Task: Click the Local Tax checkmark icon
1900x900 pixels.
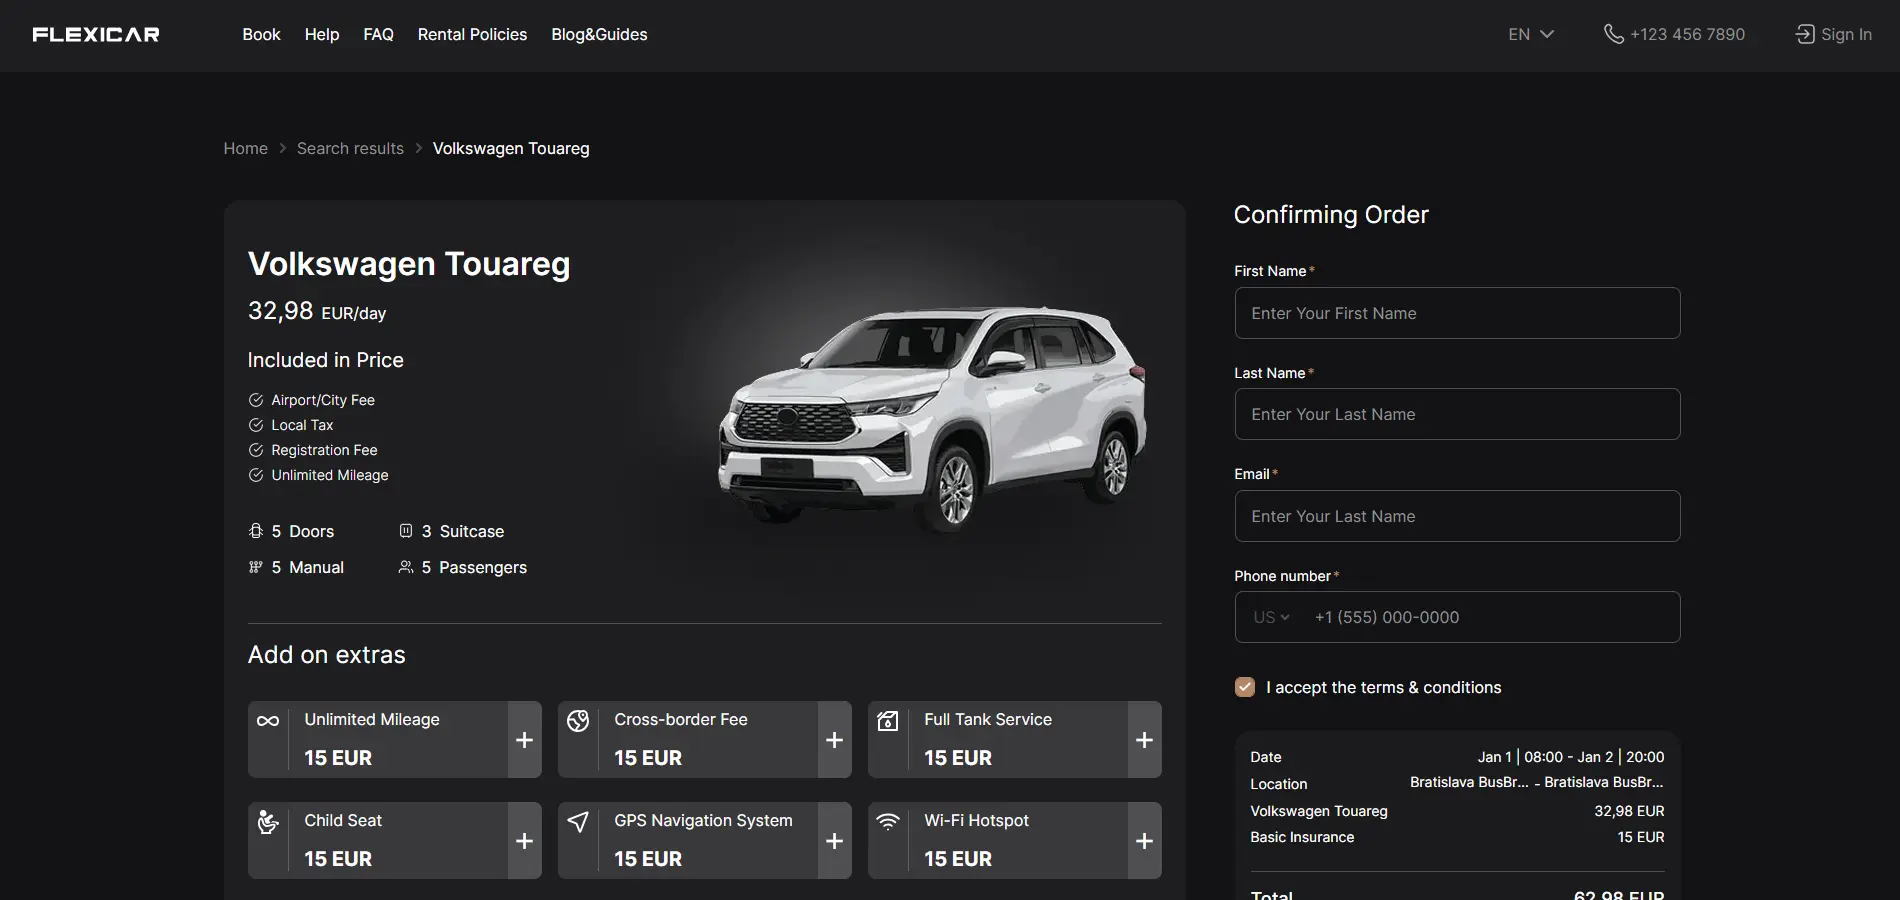Action: click(256, 425)
